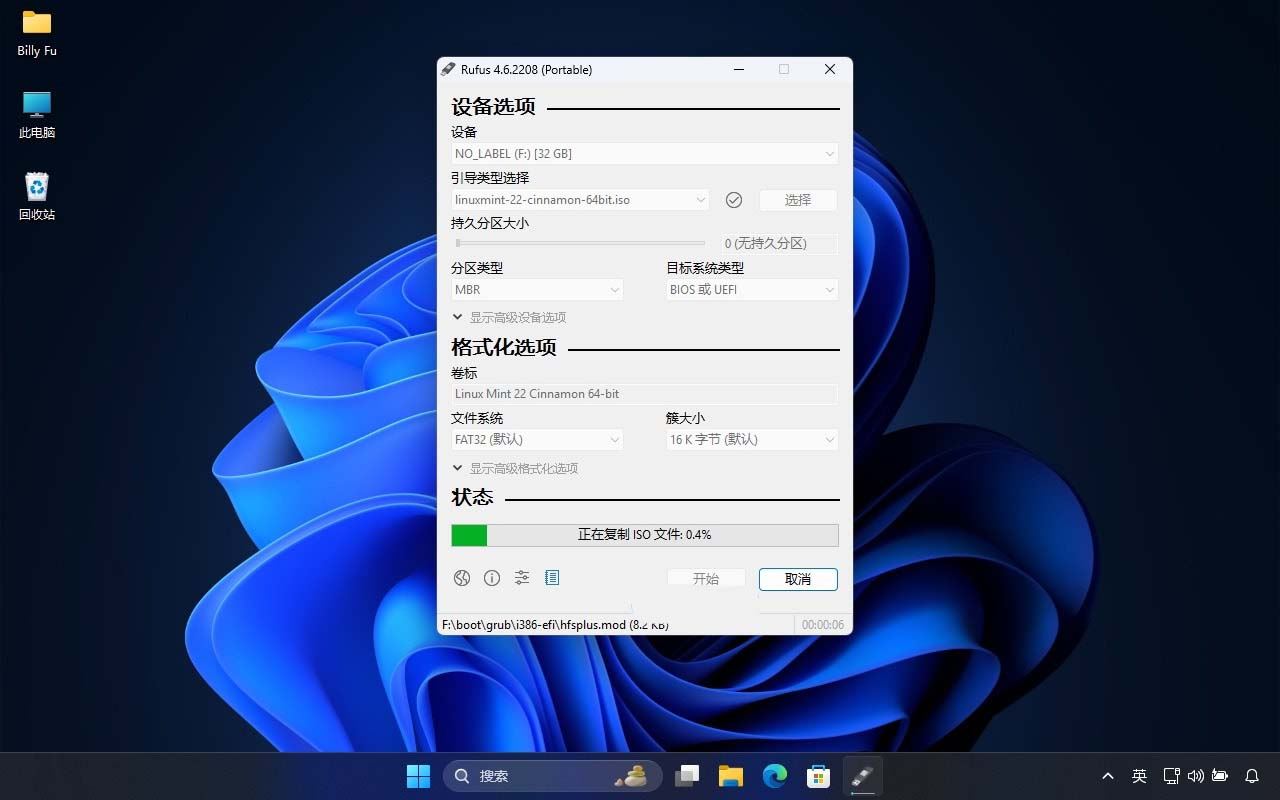Viewport: 1280px width, 800px height.
Task: Launch Microsoft Edge from the taskbar
Action: pyautogui.click(x=774, y=775)
